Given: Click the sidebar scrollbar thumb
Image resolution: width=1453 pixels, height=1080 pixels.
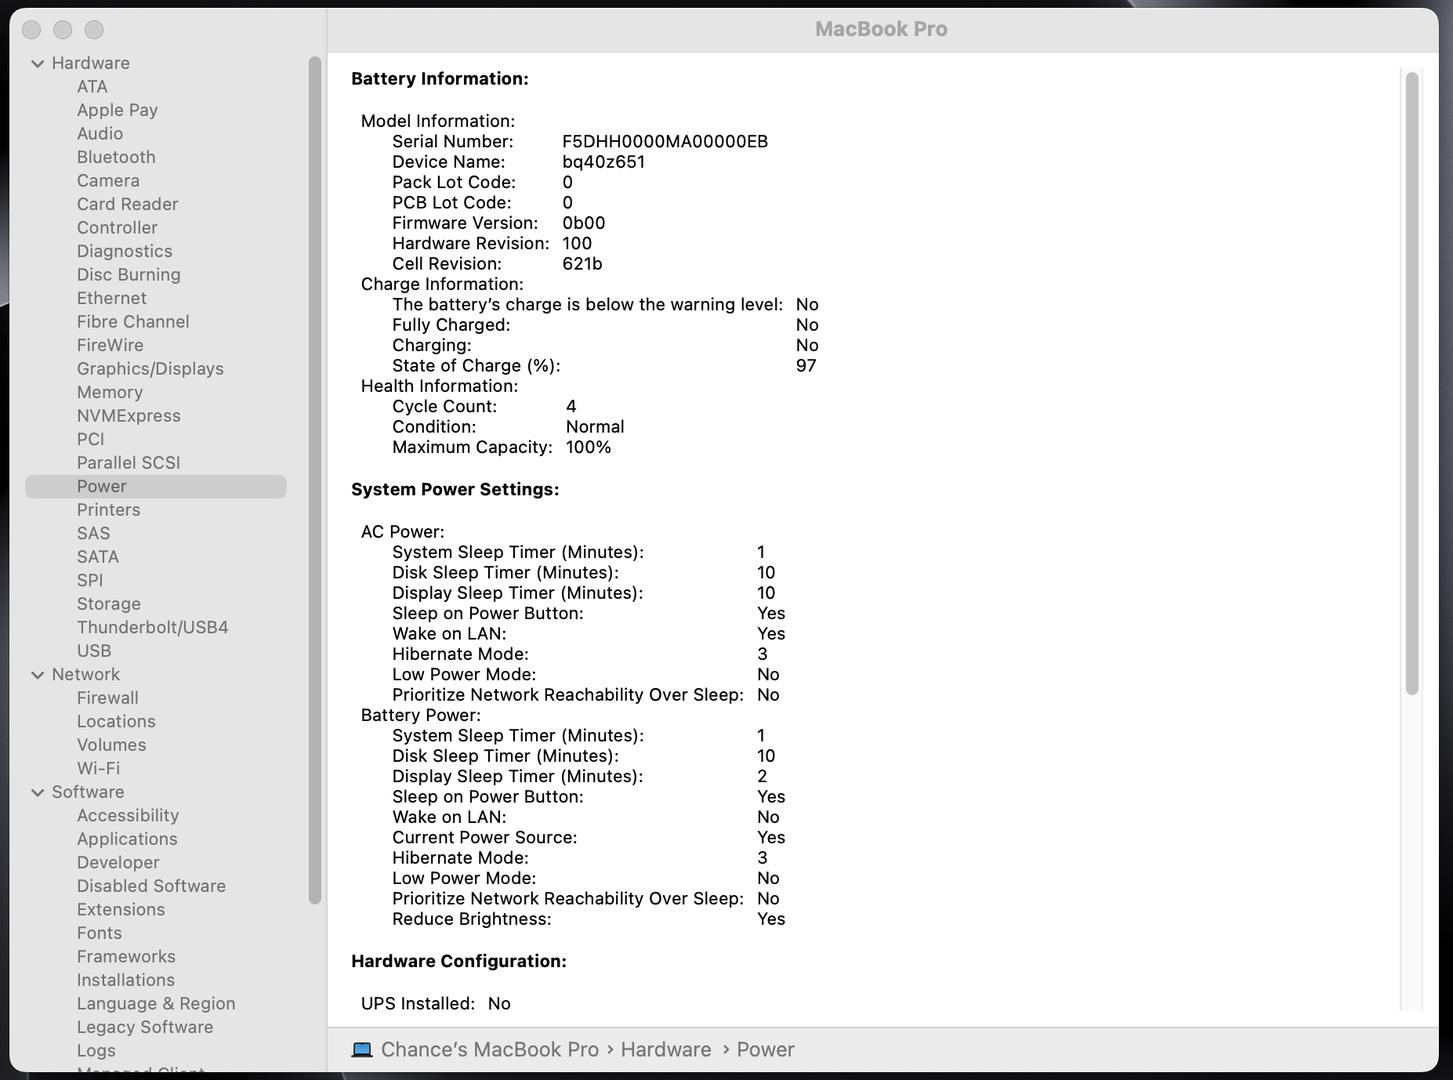Looking at the screenshot, I should [315, 480].
